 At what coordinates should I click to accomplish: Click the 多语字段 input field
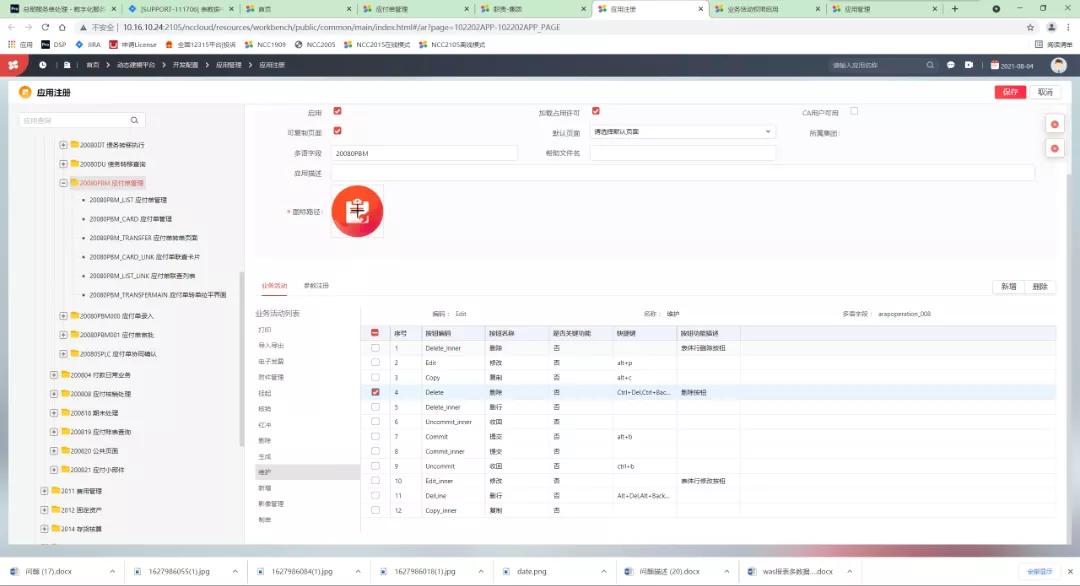point(424,153)
